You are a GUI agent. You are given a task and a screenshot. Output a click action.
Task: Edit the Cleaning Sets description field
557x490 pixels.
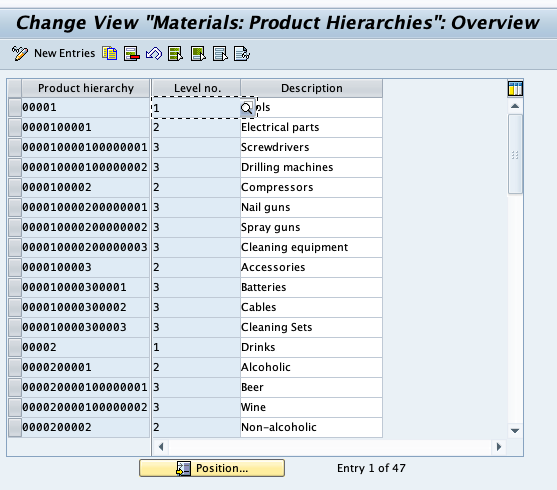click(x=312, y=327)
